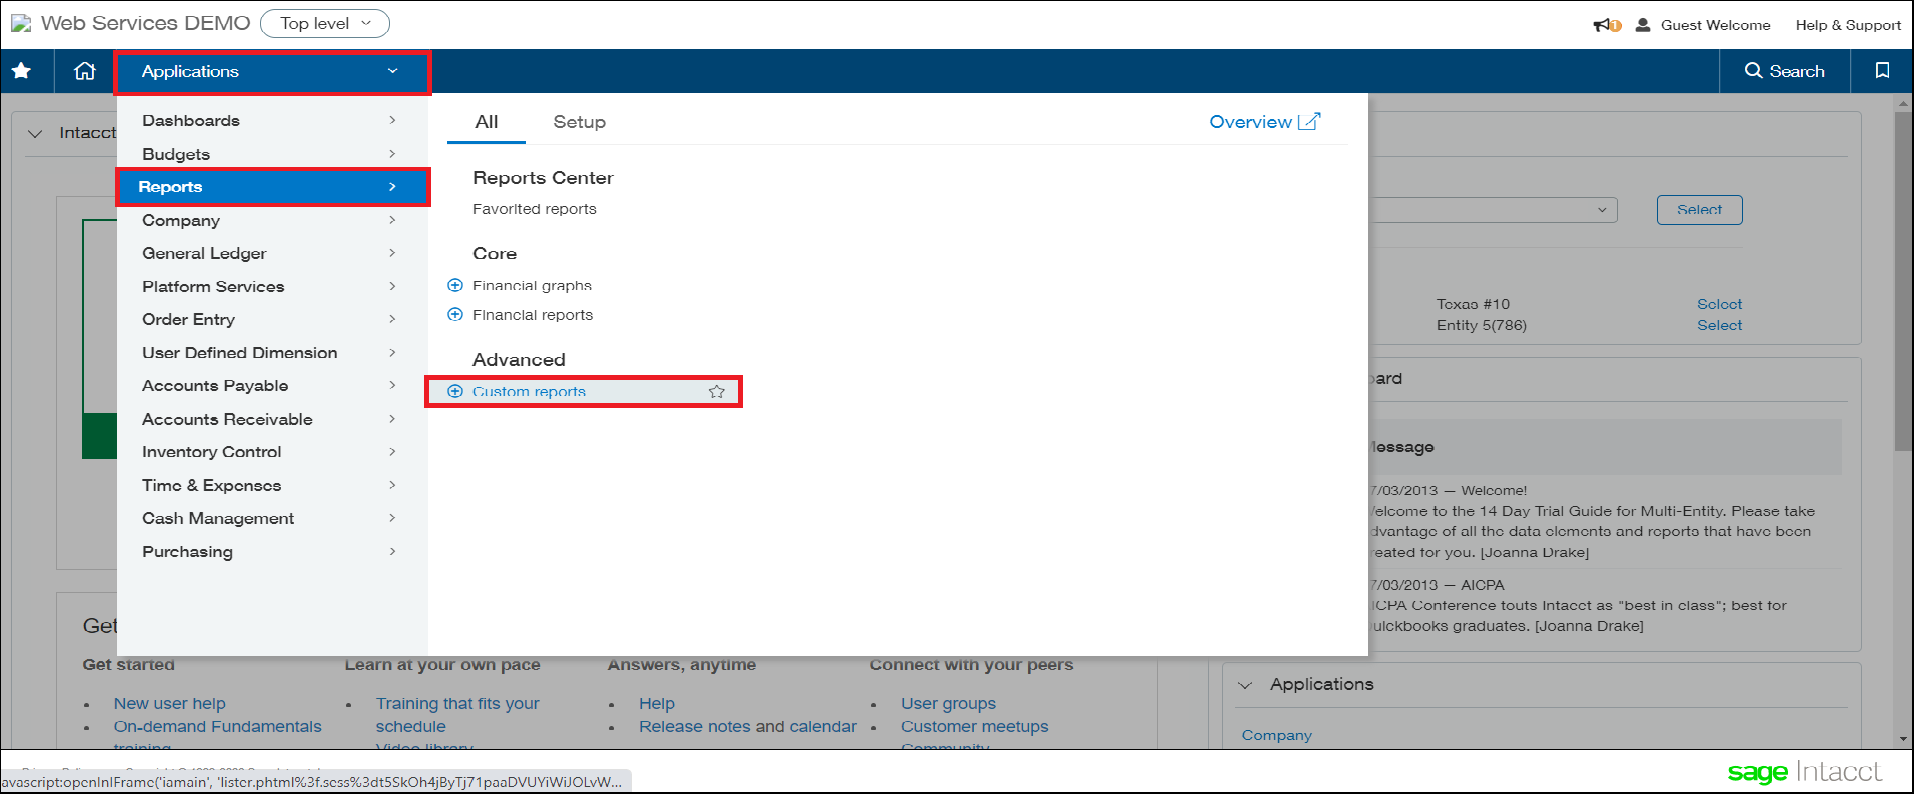
Task: Open the Top level entity dropdown
Action: point(325,23)
